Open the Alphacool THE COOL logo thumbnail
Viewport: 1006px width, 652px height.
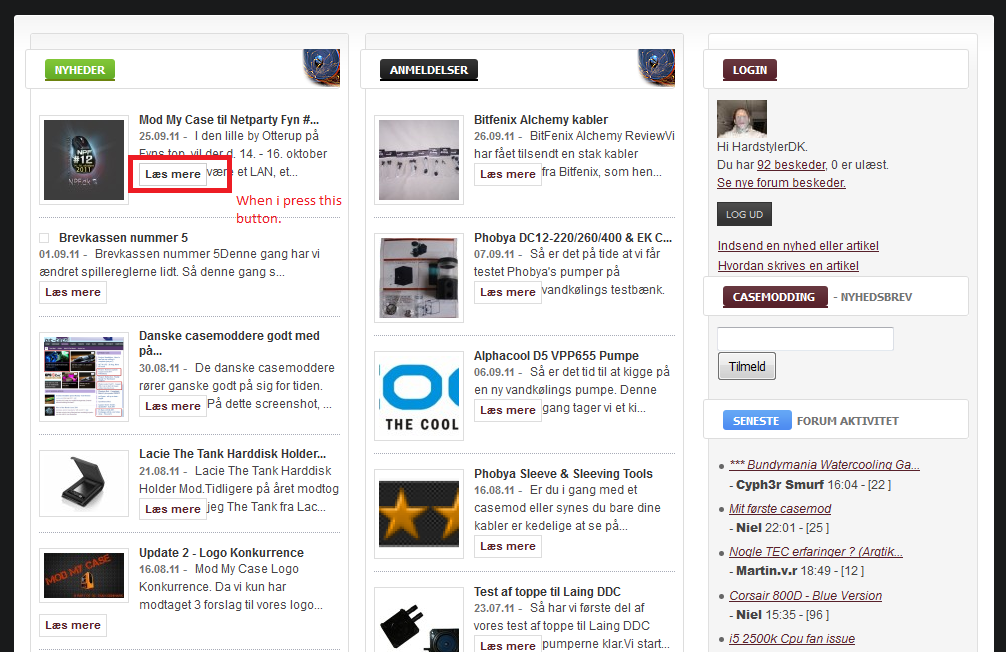(419, 396)
